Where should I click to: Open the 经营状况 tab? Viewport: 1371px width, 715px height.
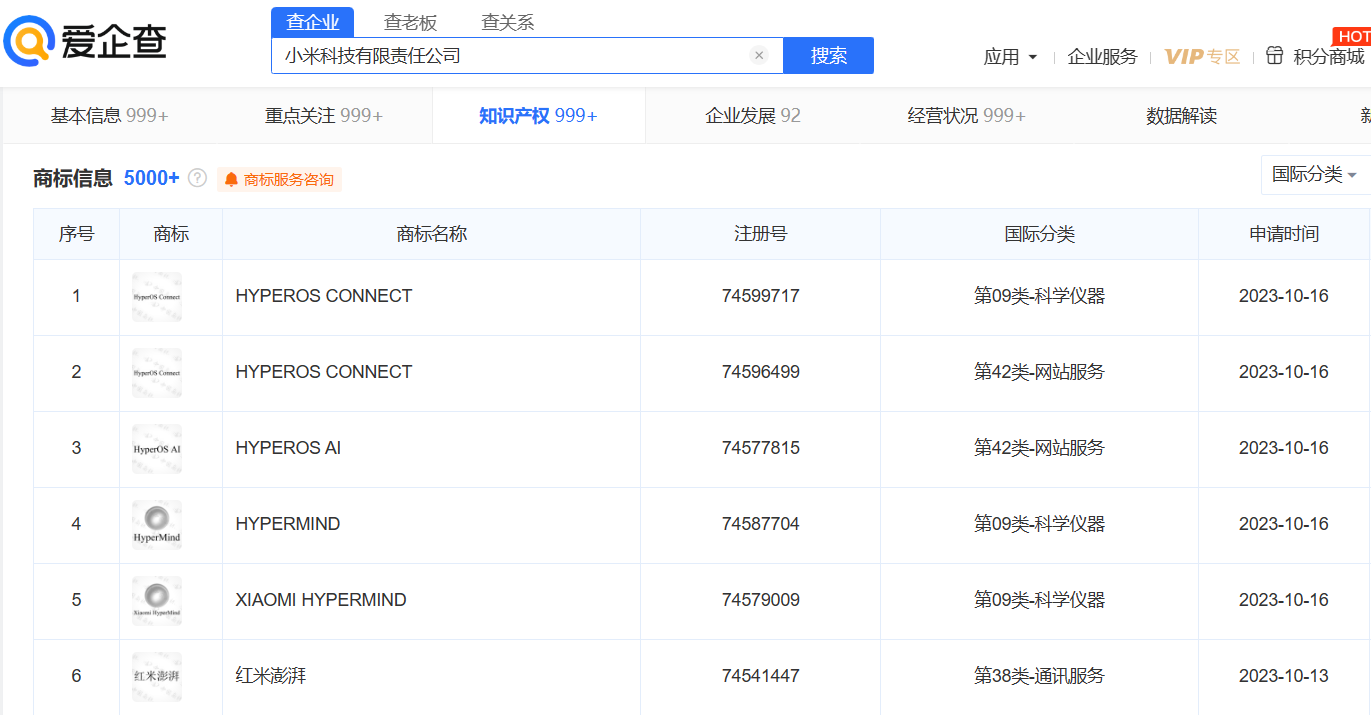coord(966,116)
